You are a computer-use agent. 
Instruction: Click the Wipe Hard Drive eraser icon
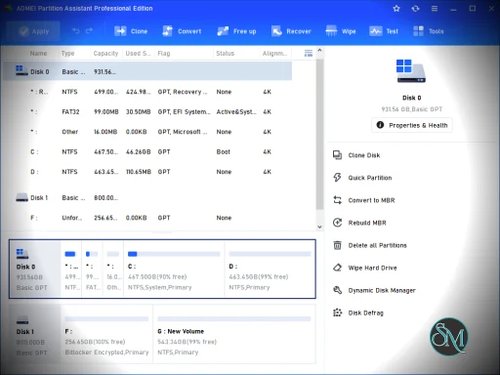[x=337, y=267]
